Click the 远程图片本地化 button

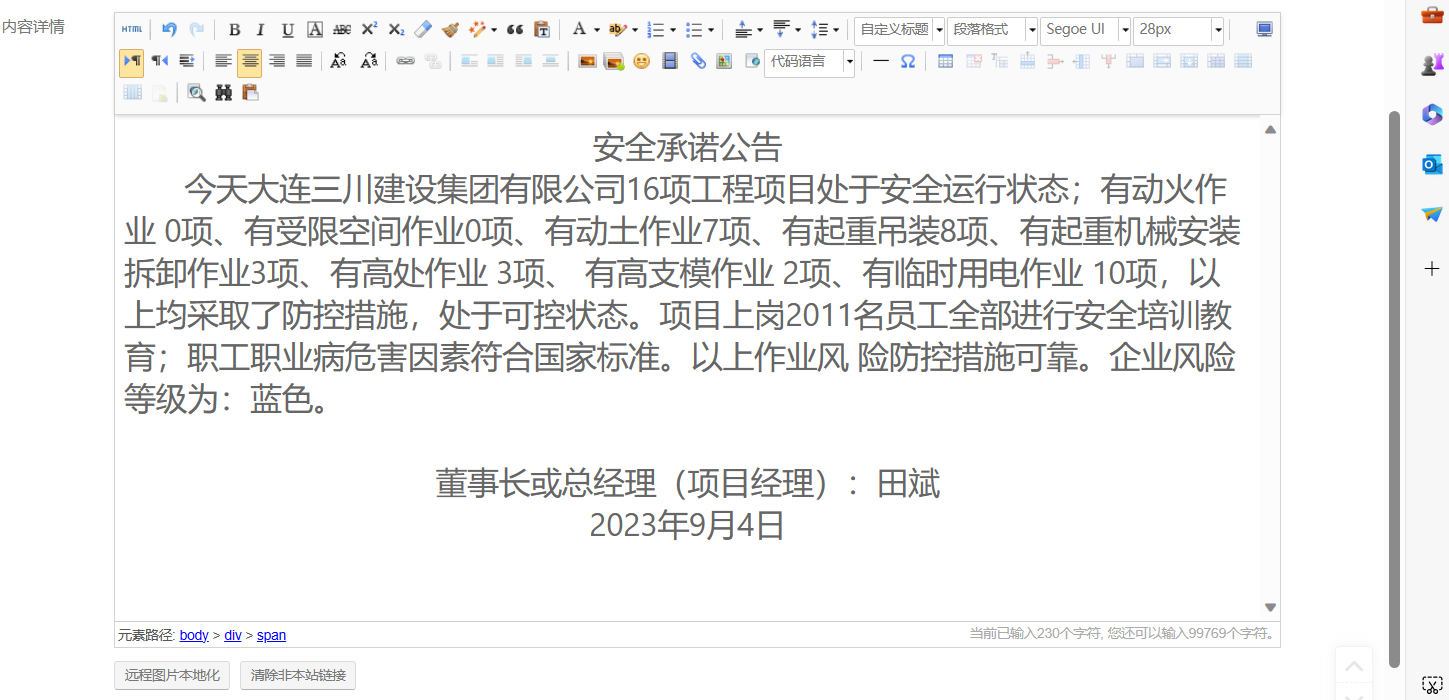tap(172, 676)
